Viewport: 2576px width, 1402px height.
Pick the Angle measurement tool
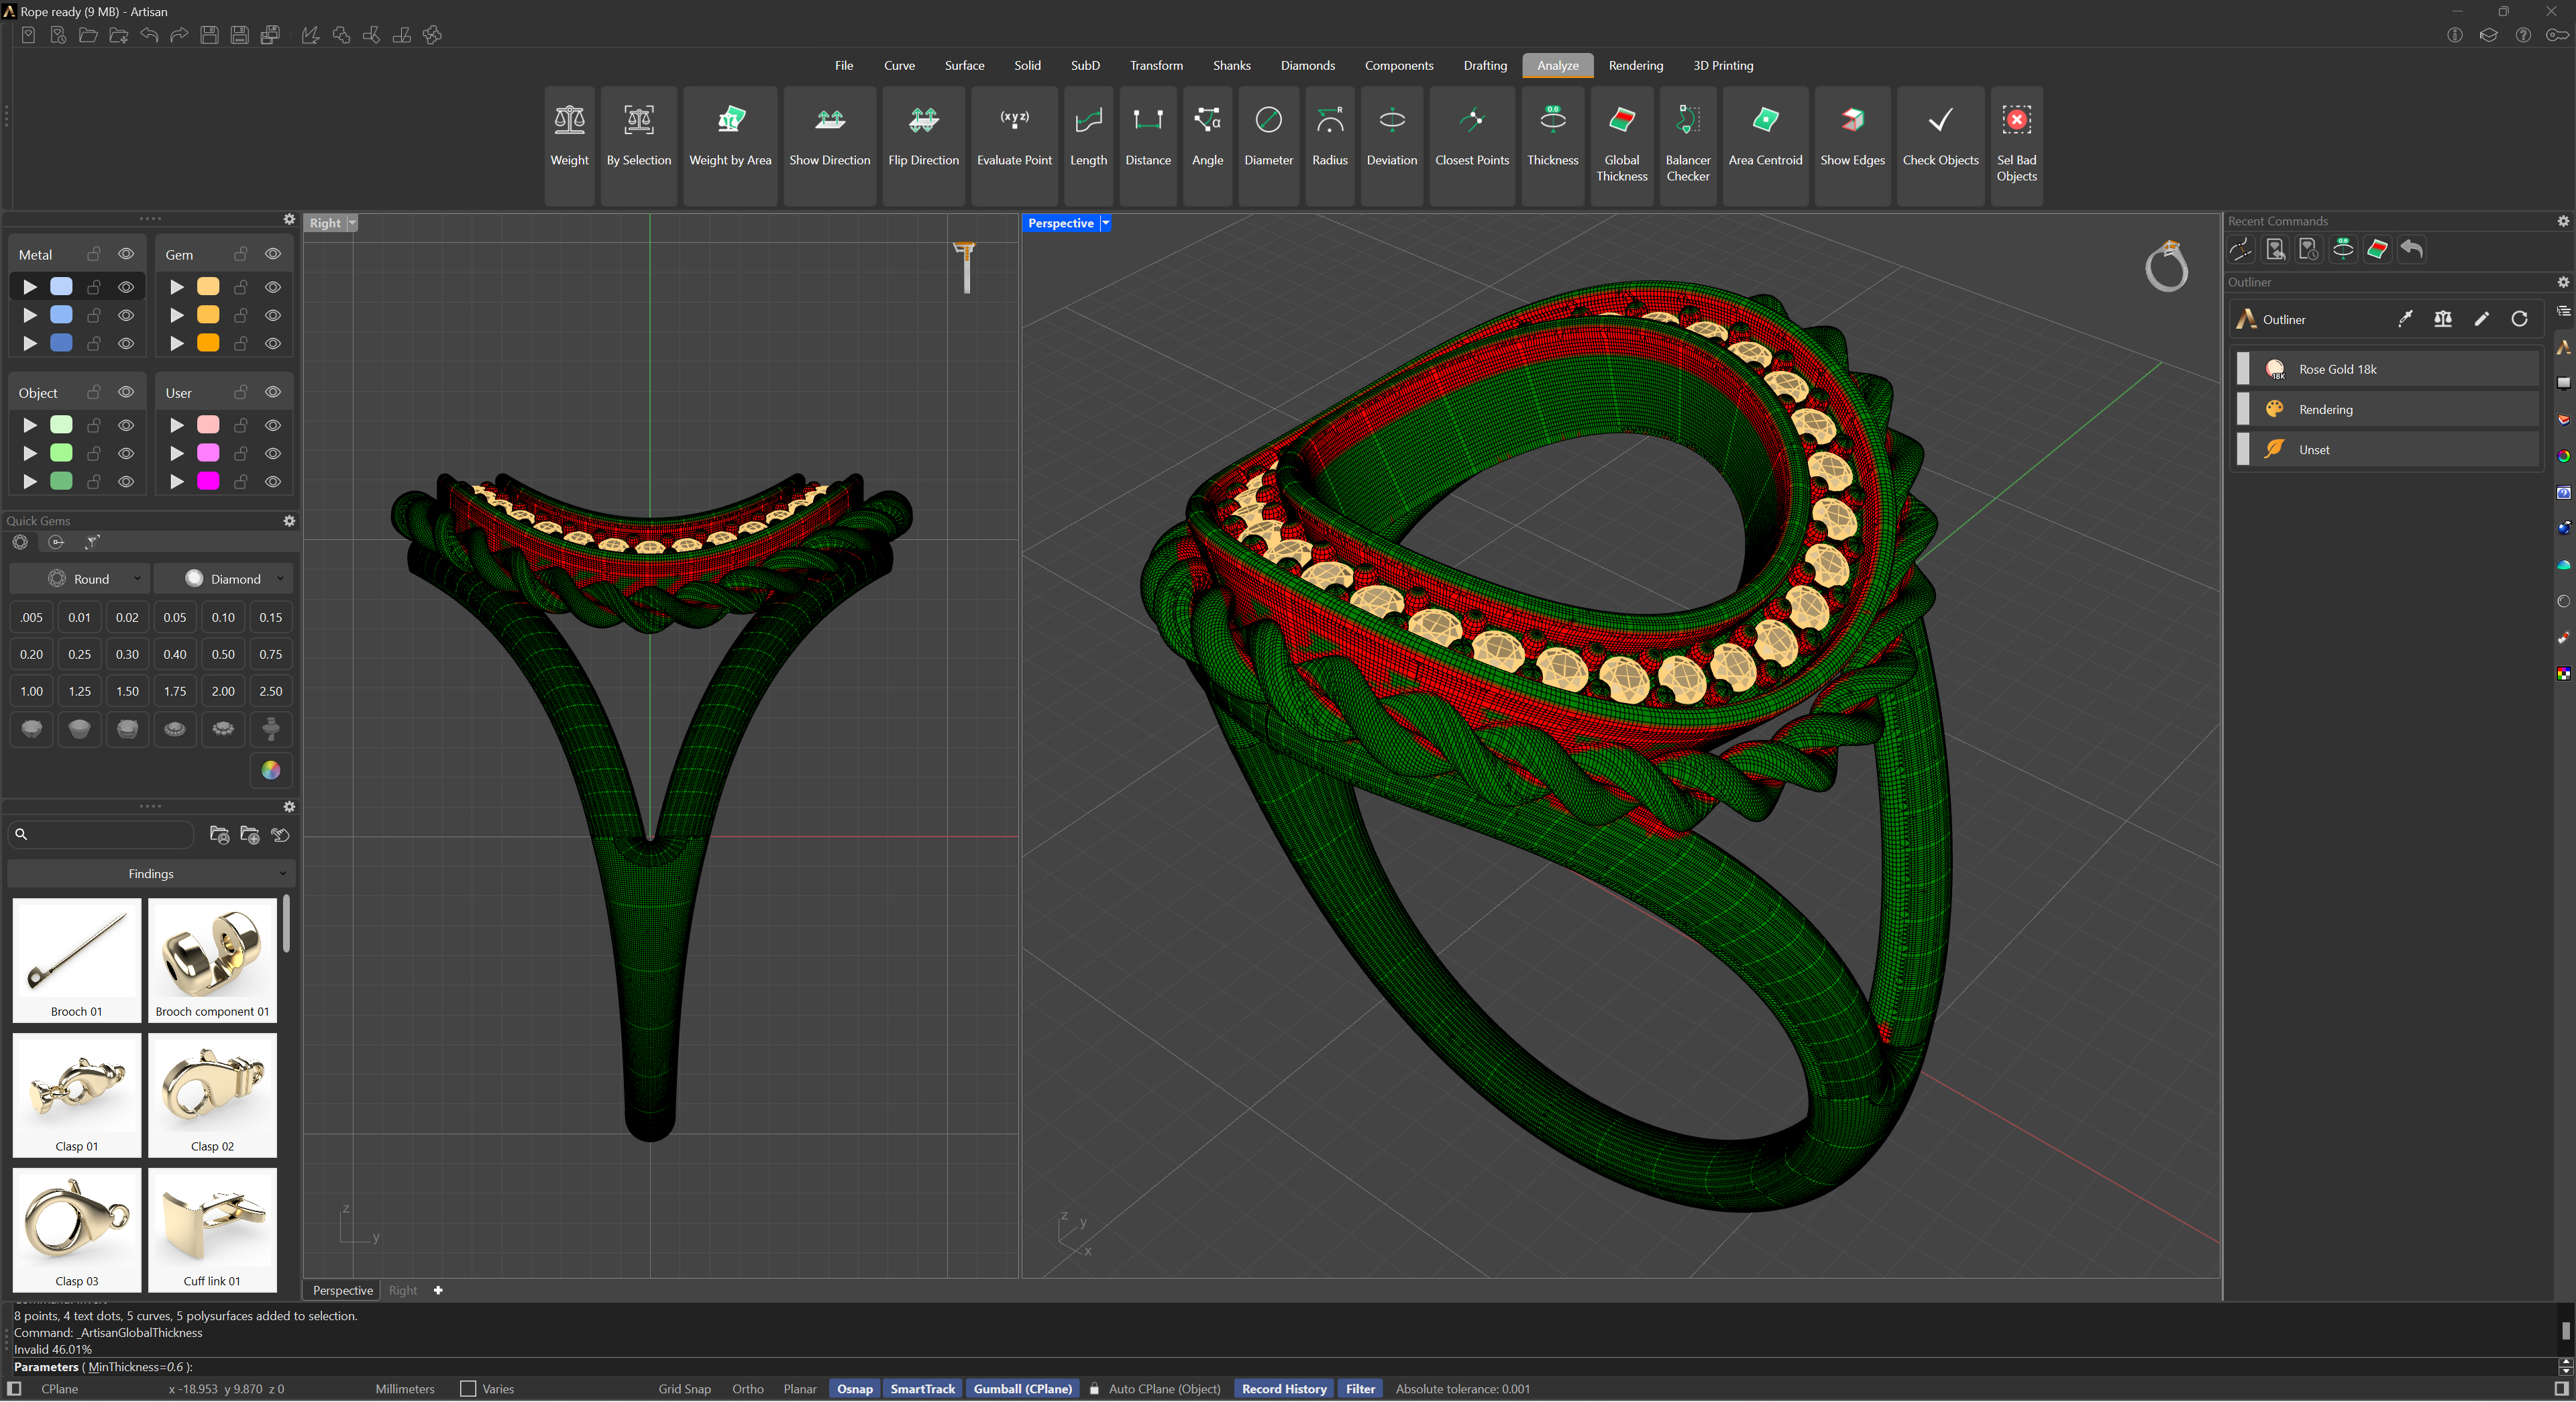[x=1207, y=146]
